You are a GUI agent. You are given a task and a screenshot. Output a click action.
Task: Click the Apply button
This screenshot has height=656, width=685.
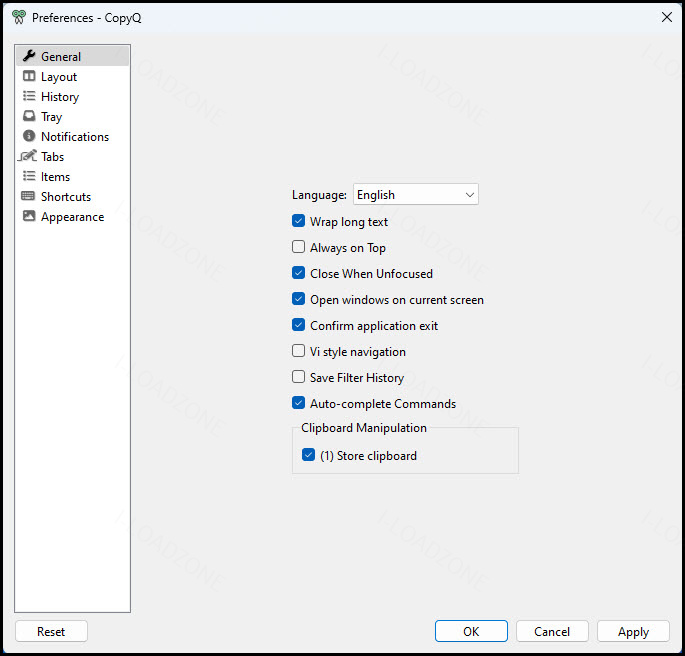[633, 631]
